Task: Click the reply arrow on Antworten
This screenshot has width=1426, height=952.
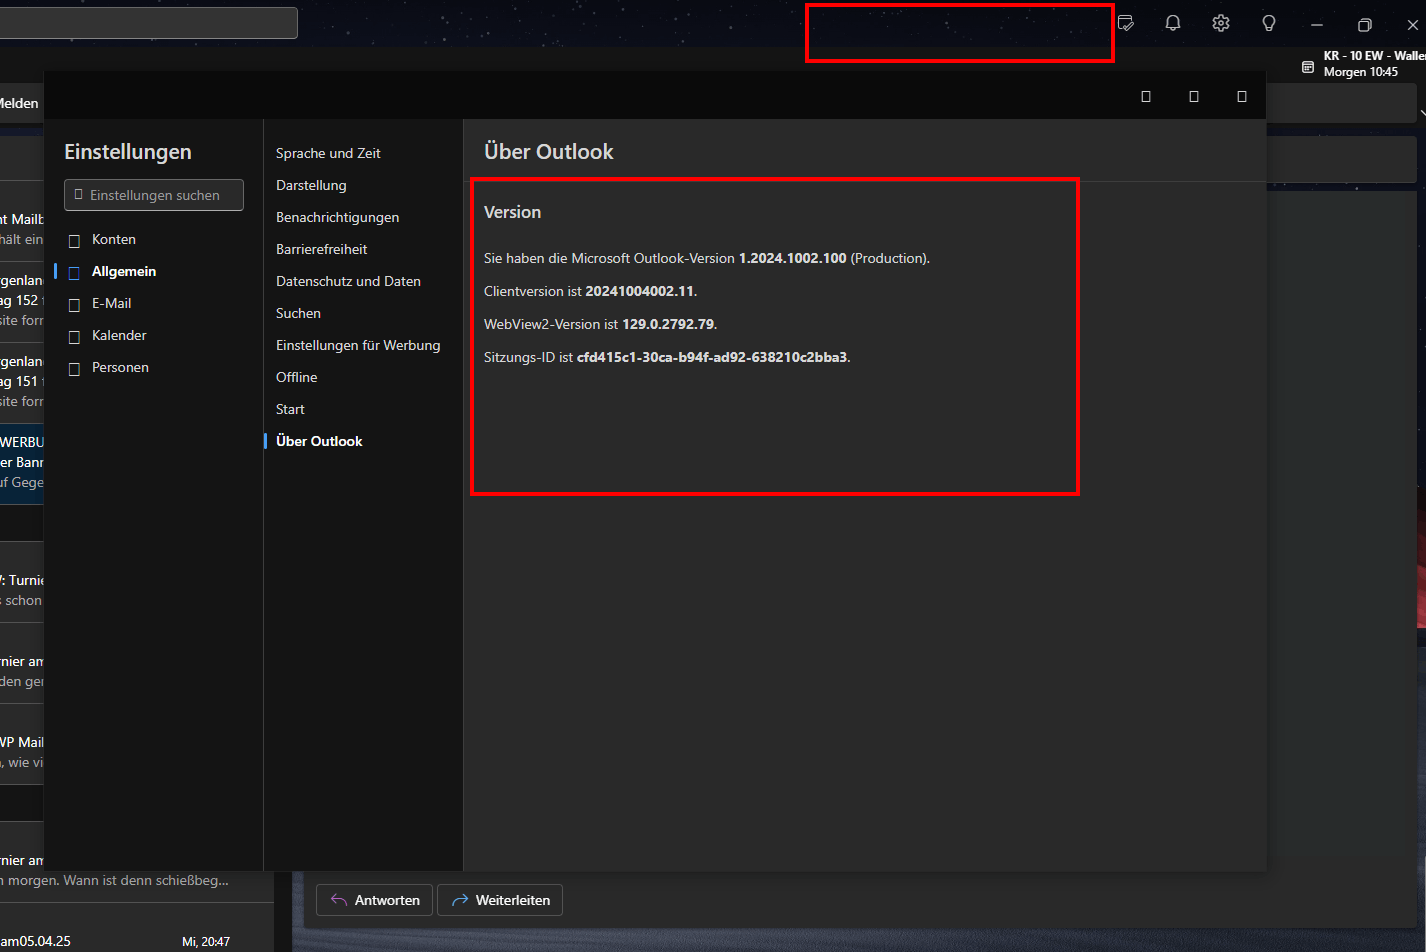Action: coord(339,900)
